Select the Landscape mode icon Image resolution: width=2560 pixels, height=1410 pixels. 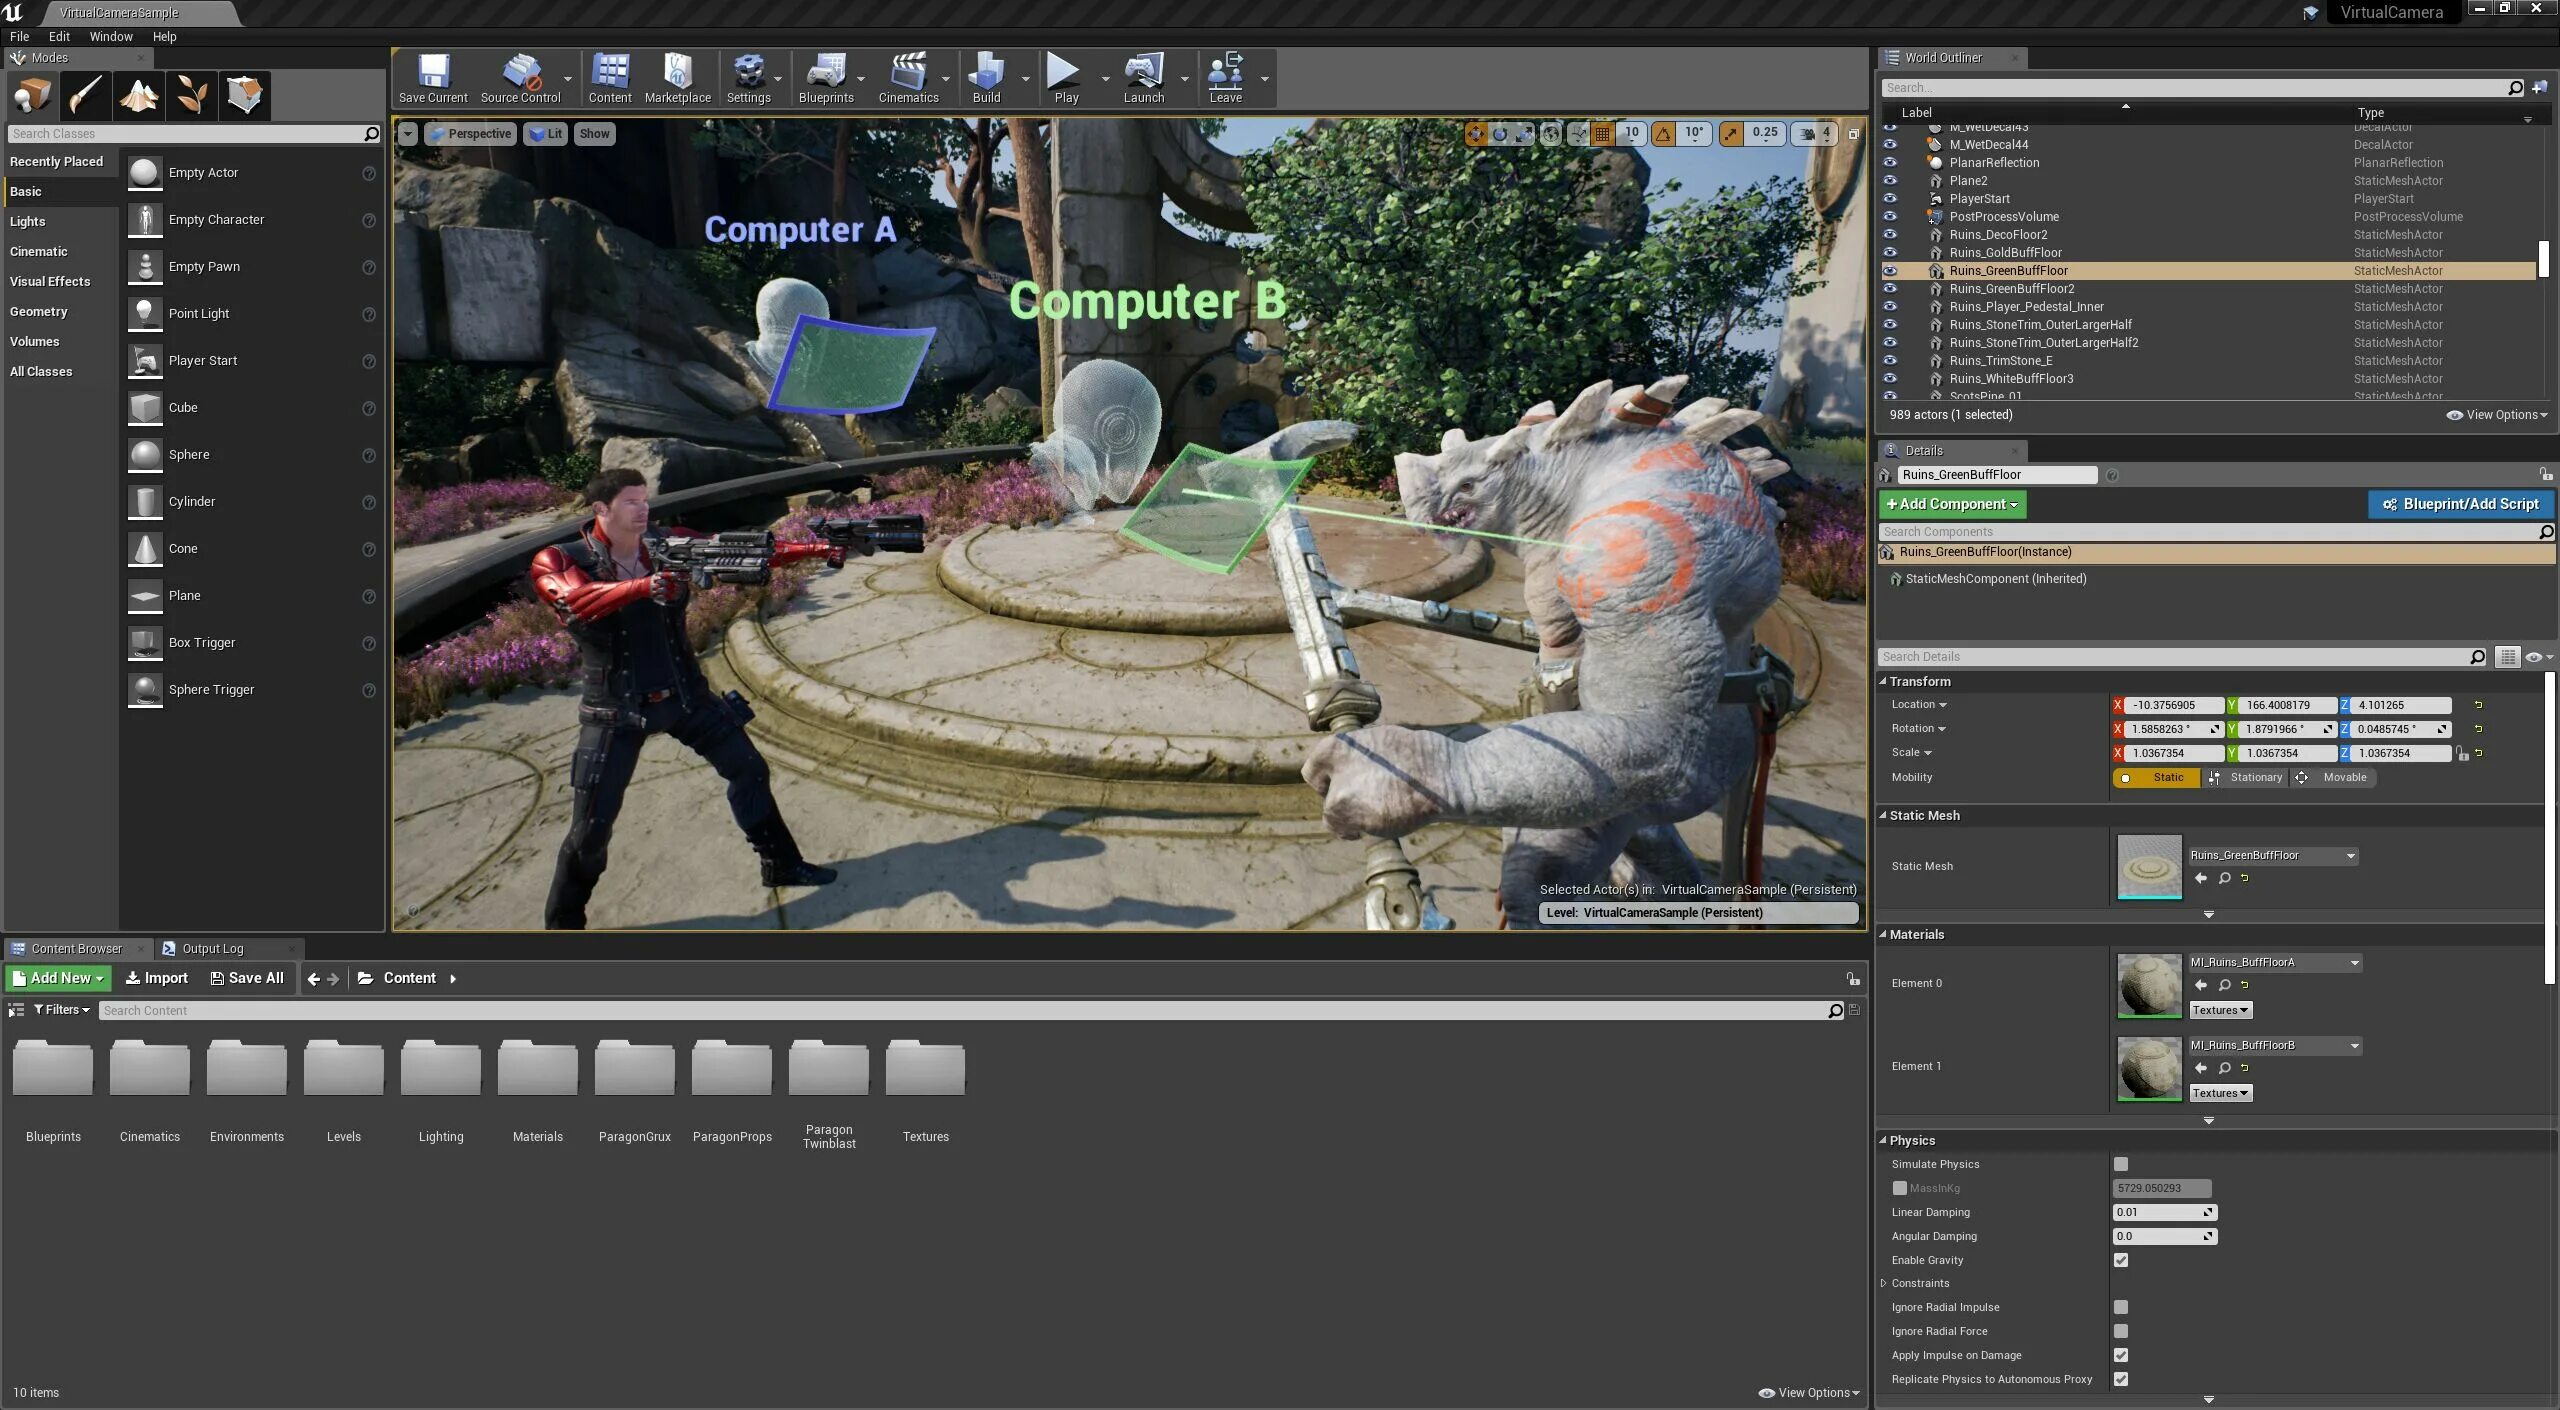click(139, 96)
